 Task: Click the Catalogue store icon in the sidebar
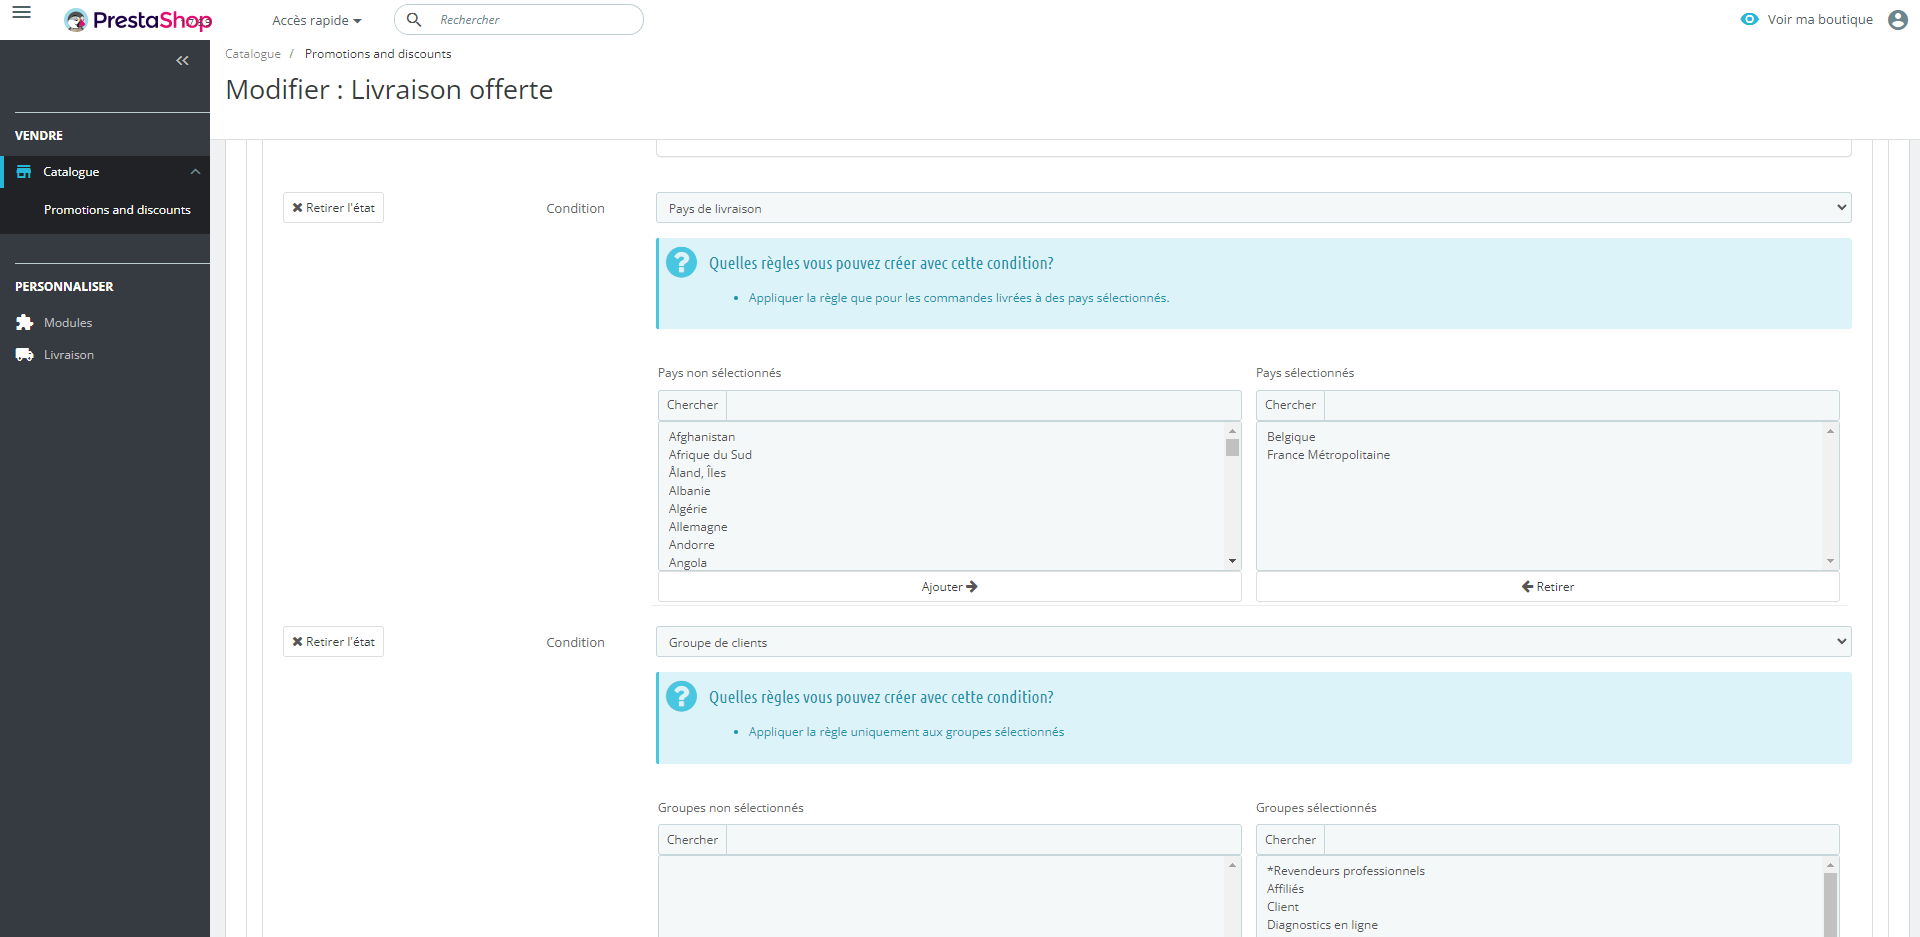pos(24,172)
